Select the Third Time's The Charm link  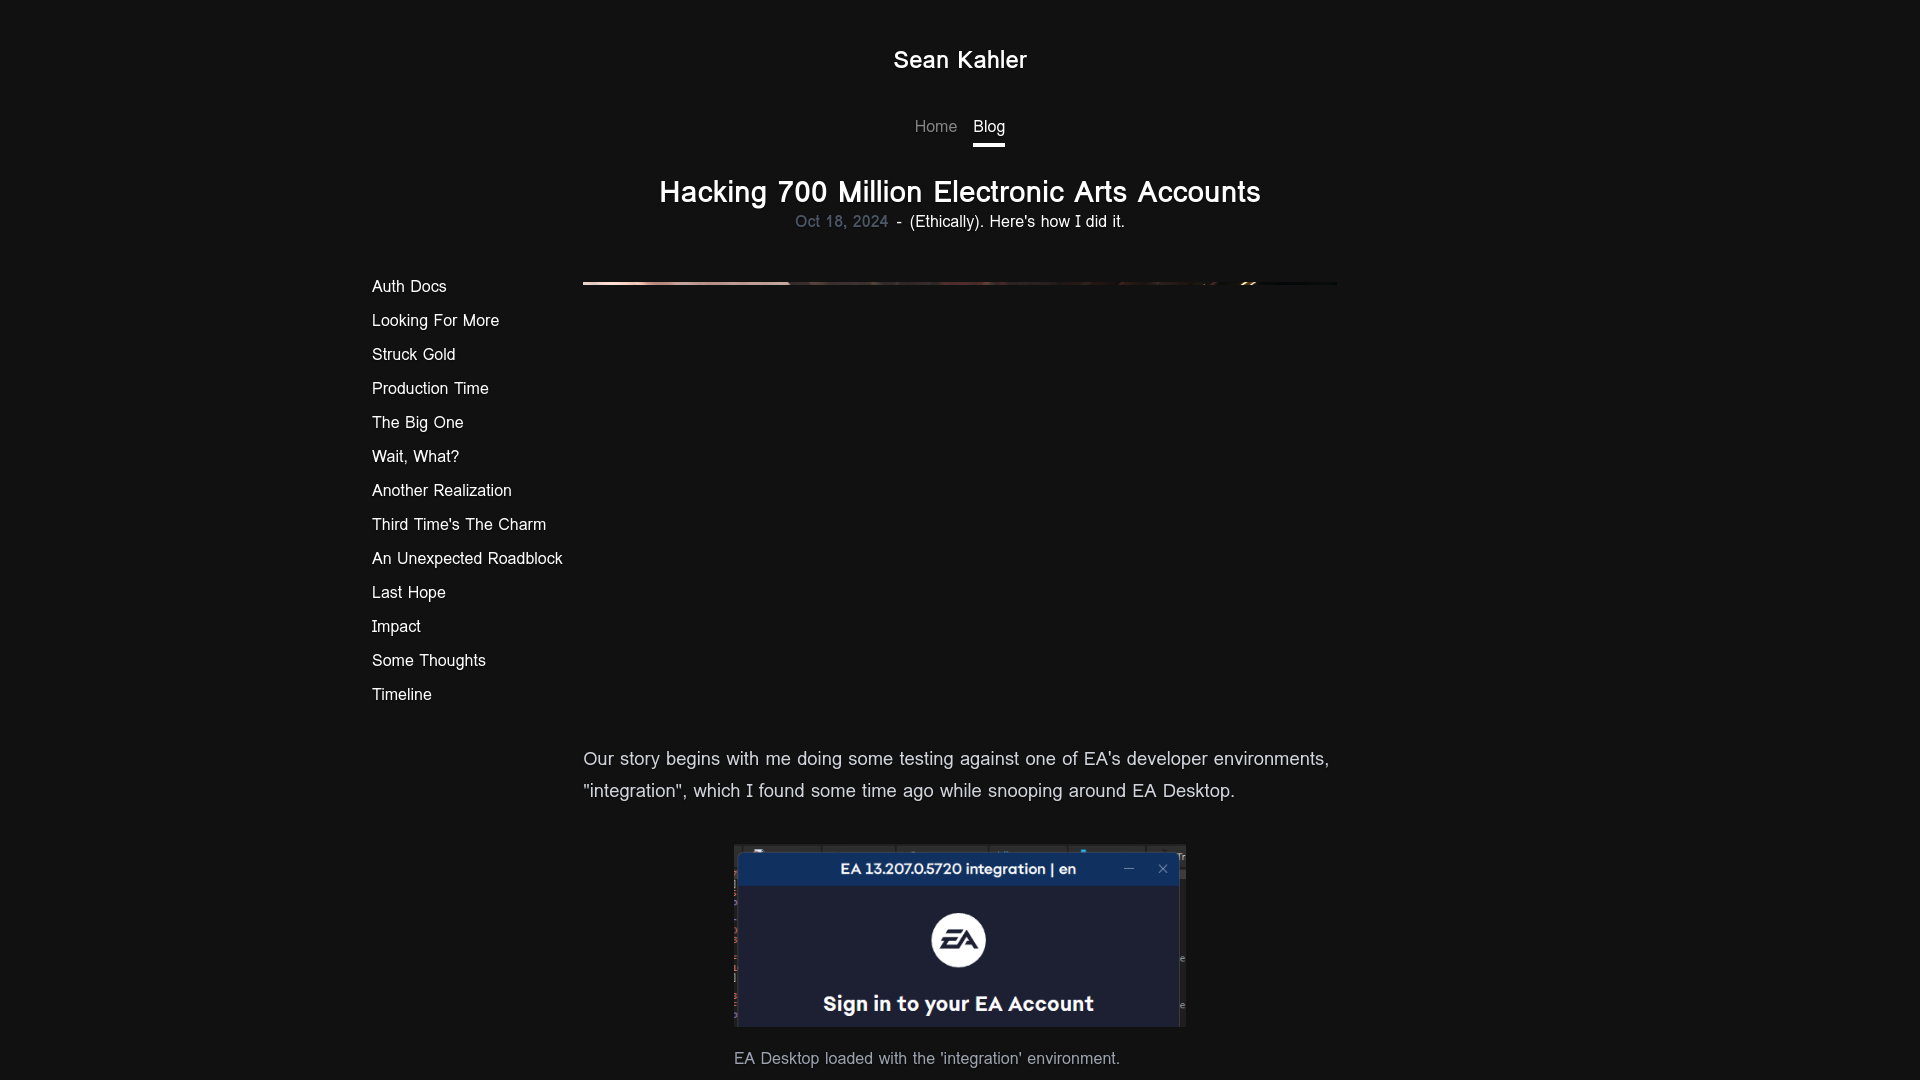pyautogui.click(x=459, y=525)
